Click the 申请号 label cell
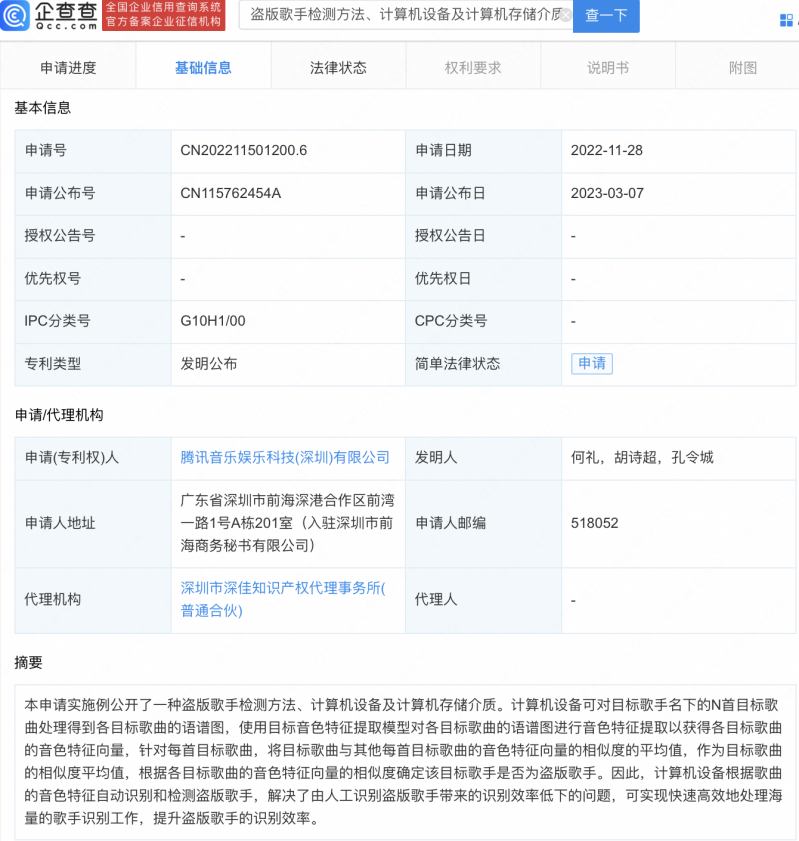The width and height of the screenshot is (799, 841). (x=93, y=151)
